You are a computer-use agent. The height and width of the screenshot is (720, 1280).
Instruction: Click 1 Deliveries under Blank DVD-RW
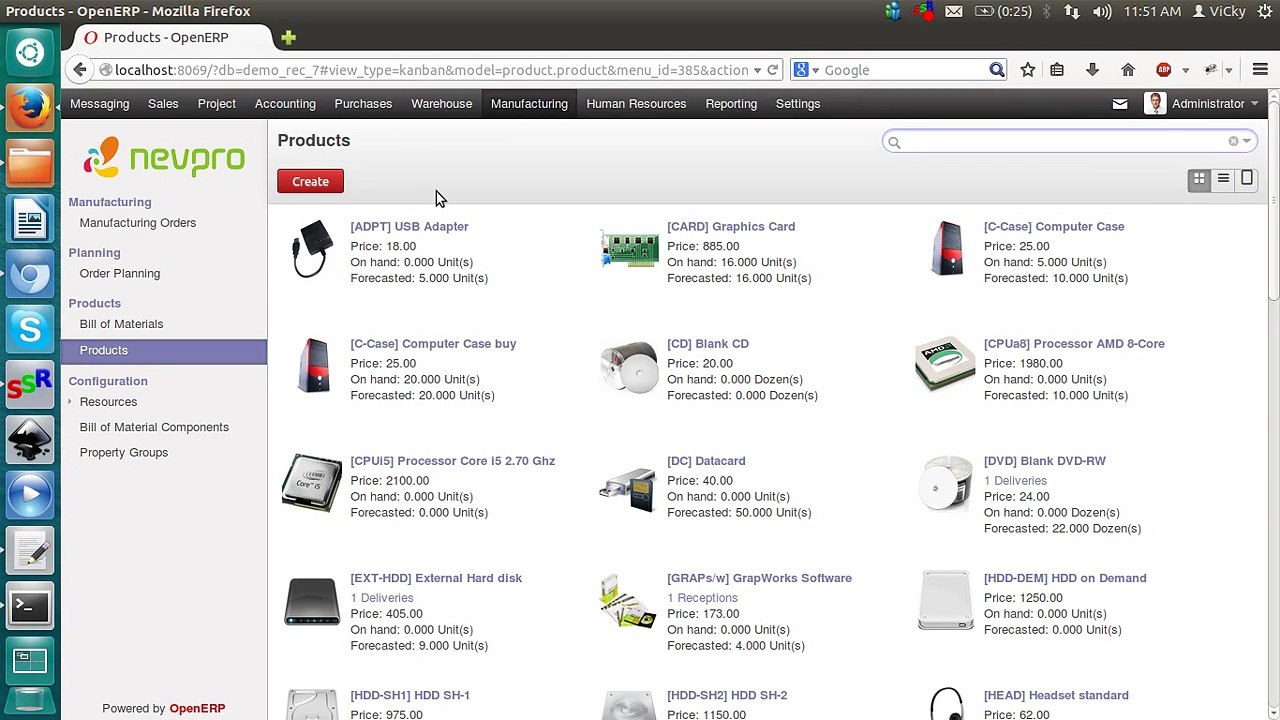point(1015,481)
